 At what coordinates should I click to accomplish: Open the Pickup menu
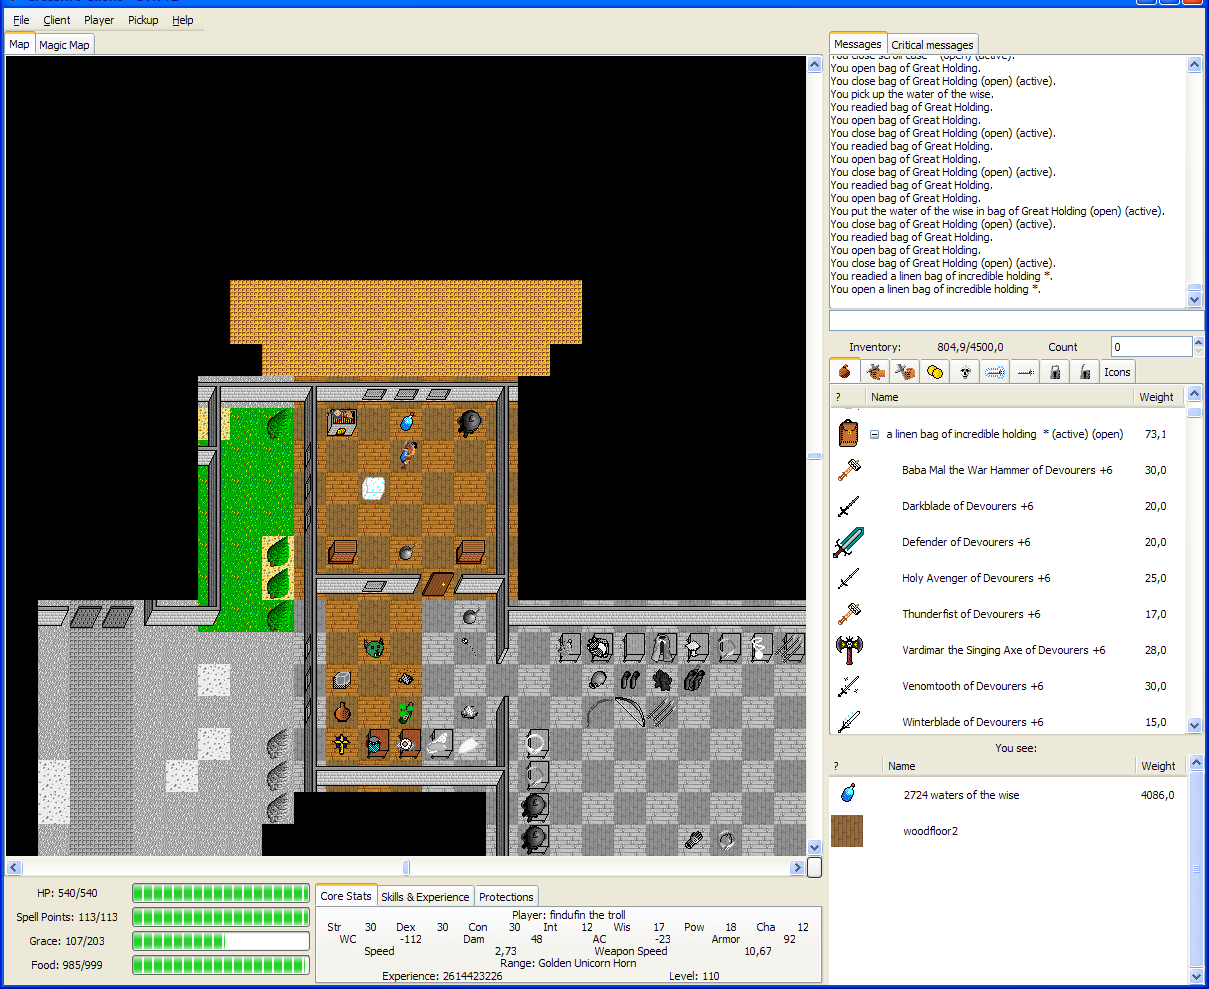click(143, 20)
